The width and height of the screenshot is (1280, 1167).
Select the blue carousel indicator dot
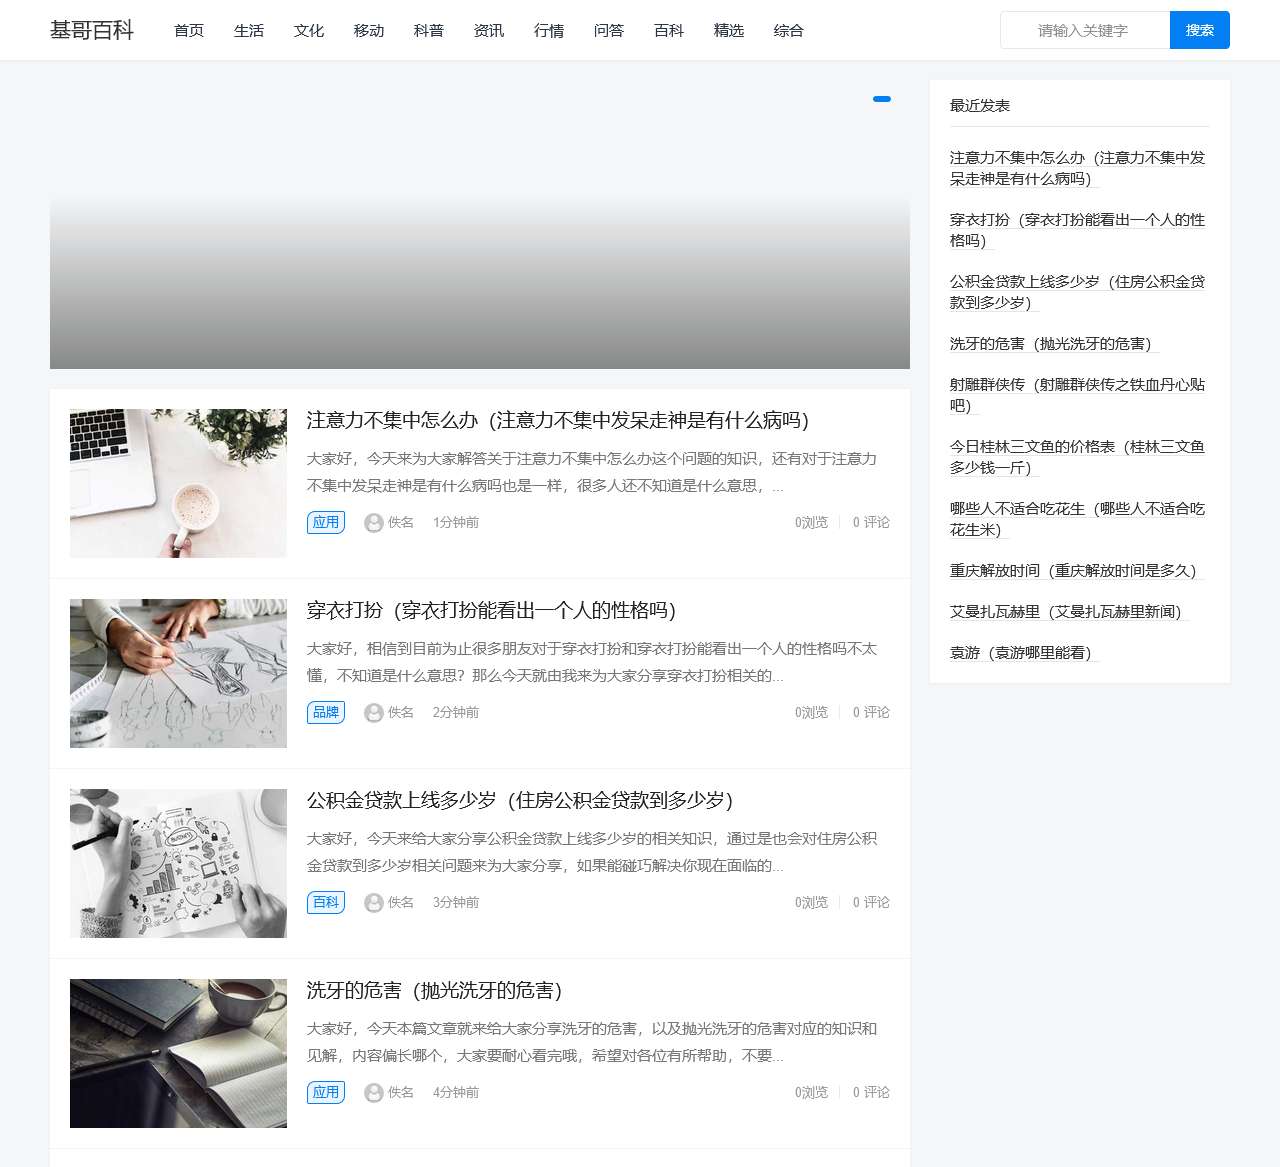881,99
